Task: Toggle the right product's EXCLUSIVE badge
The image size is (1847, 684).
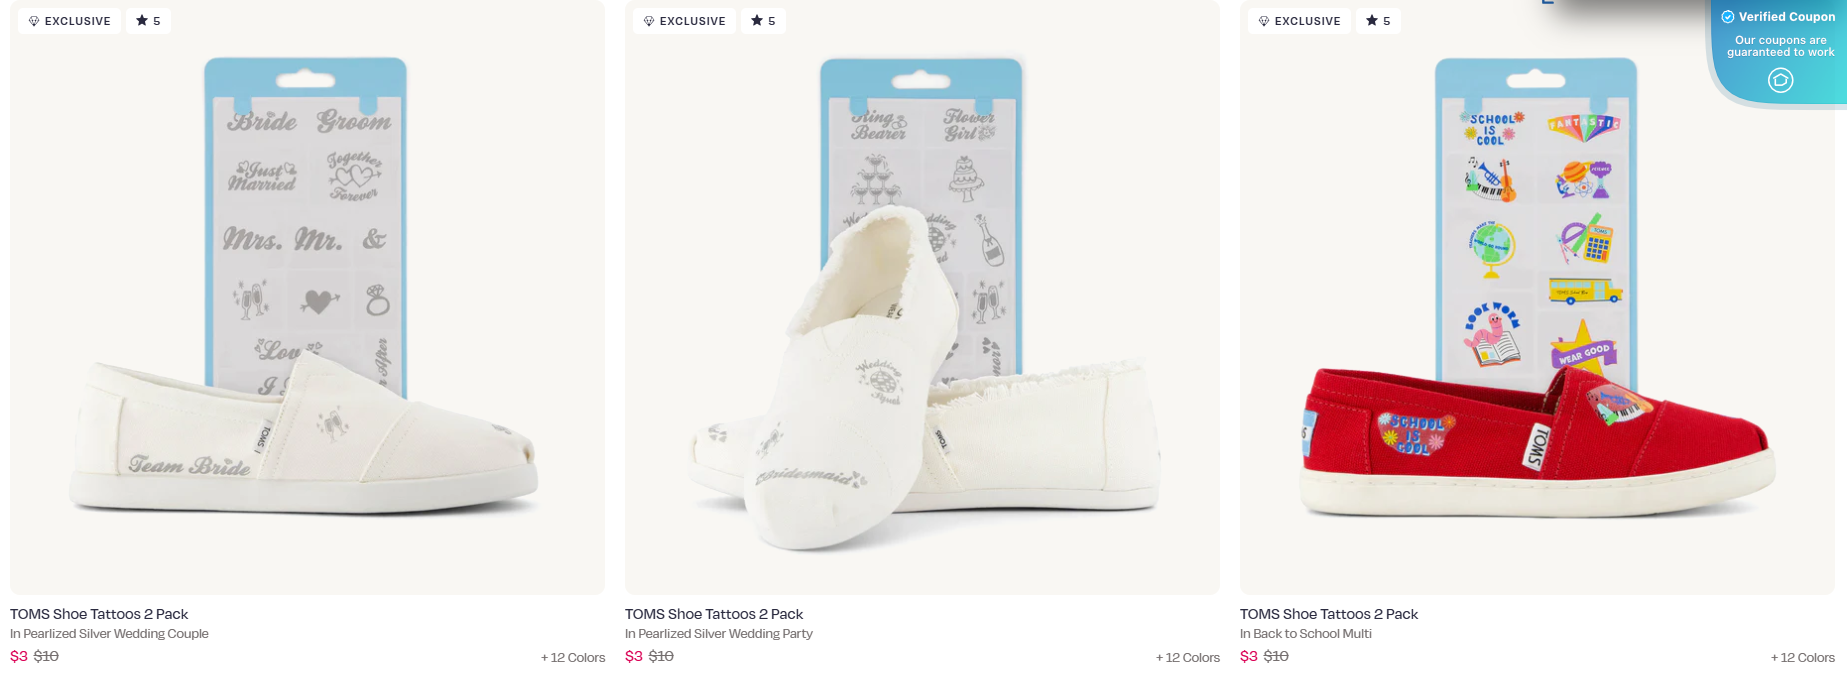Action: coord(1299,20)
